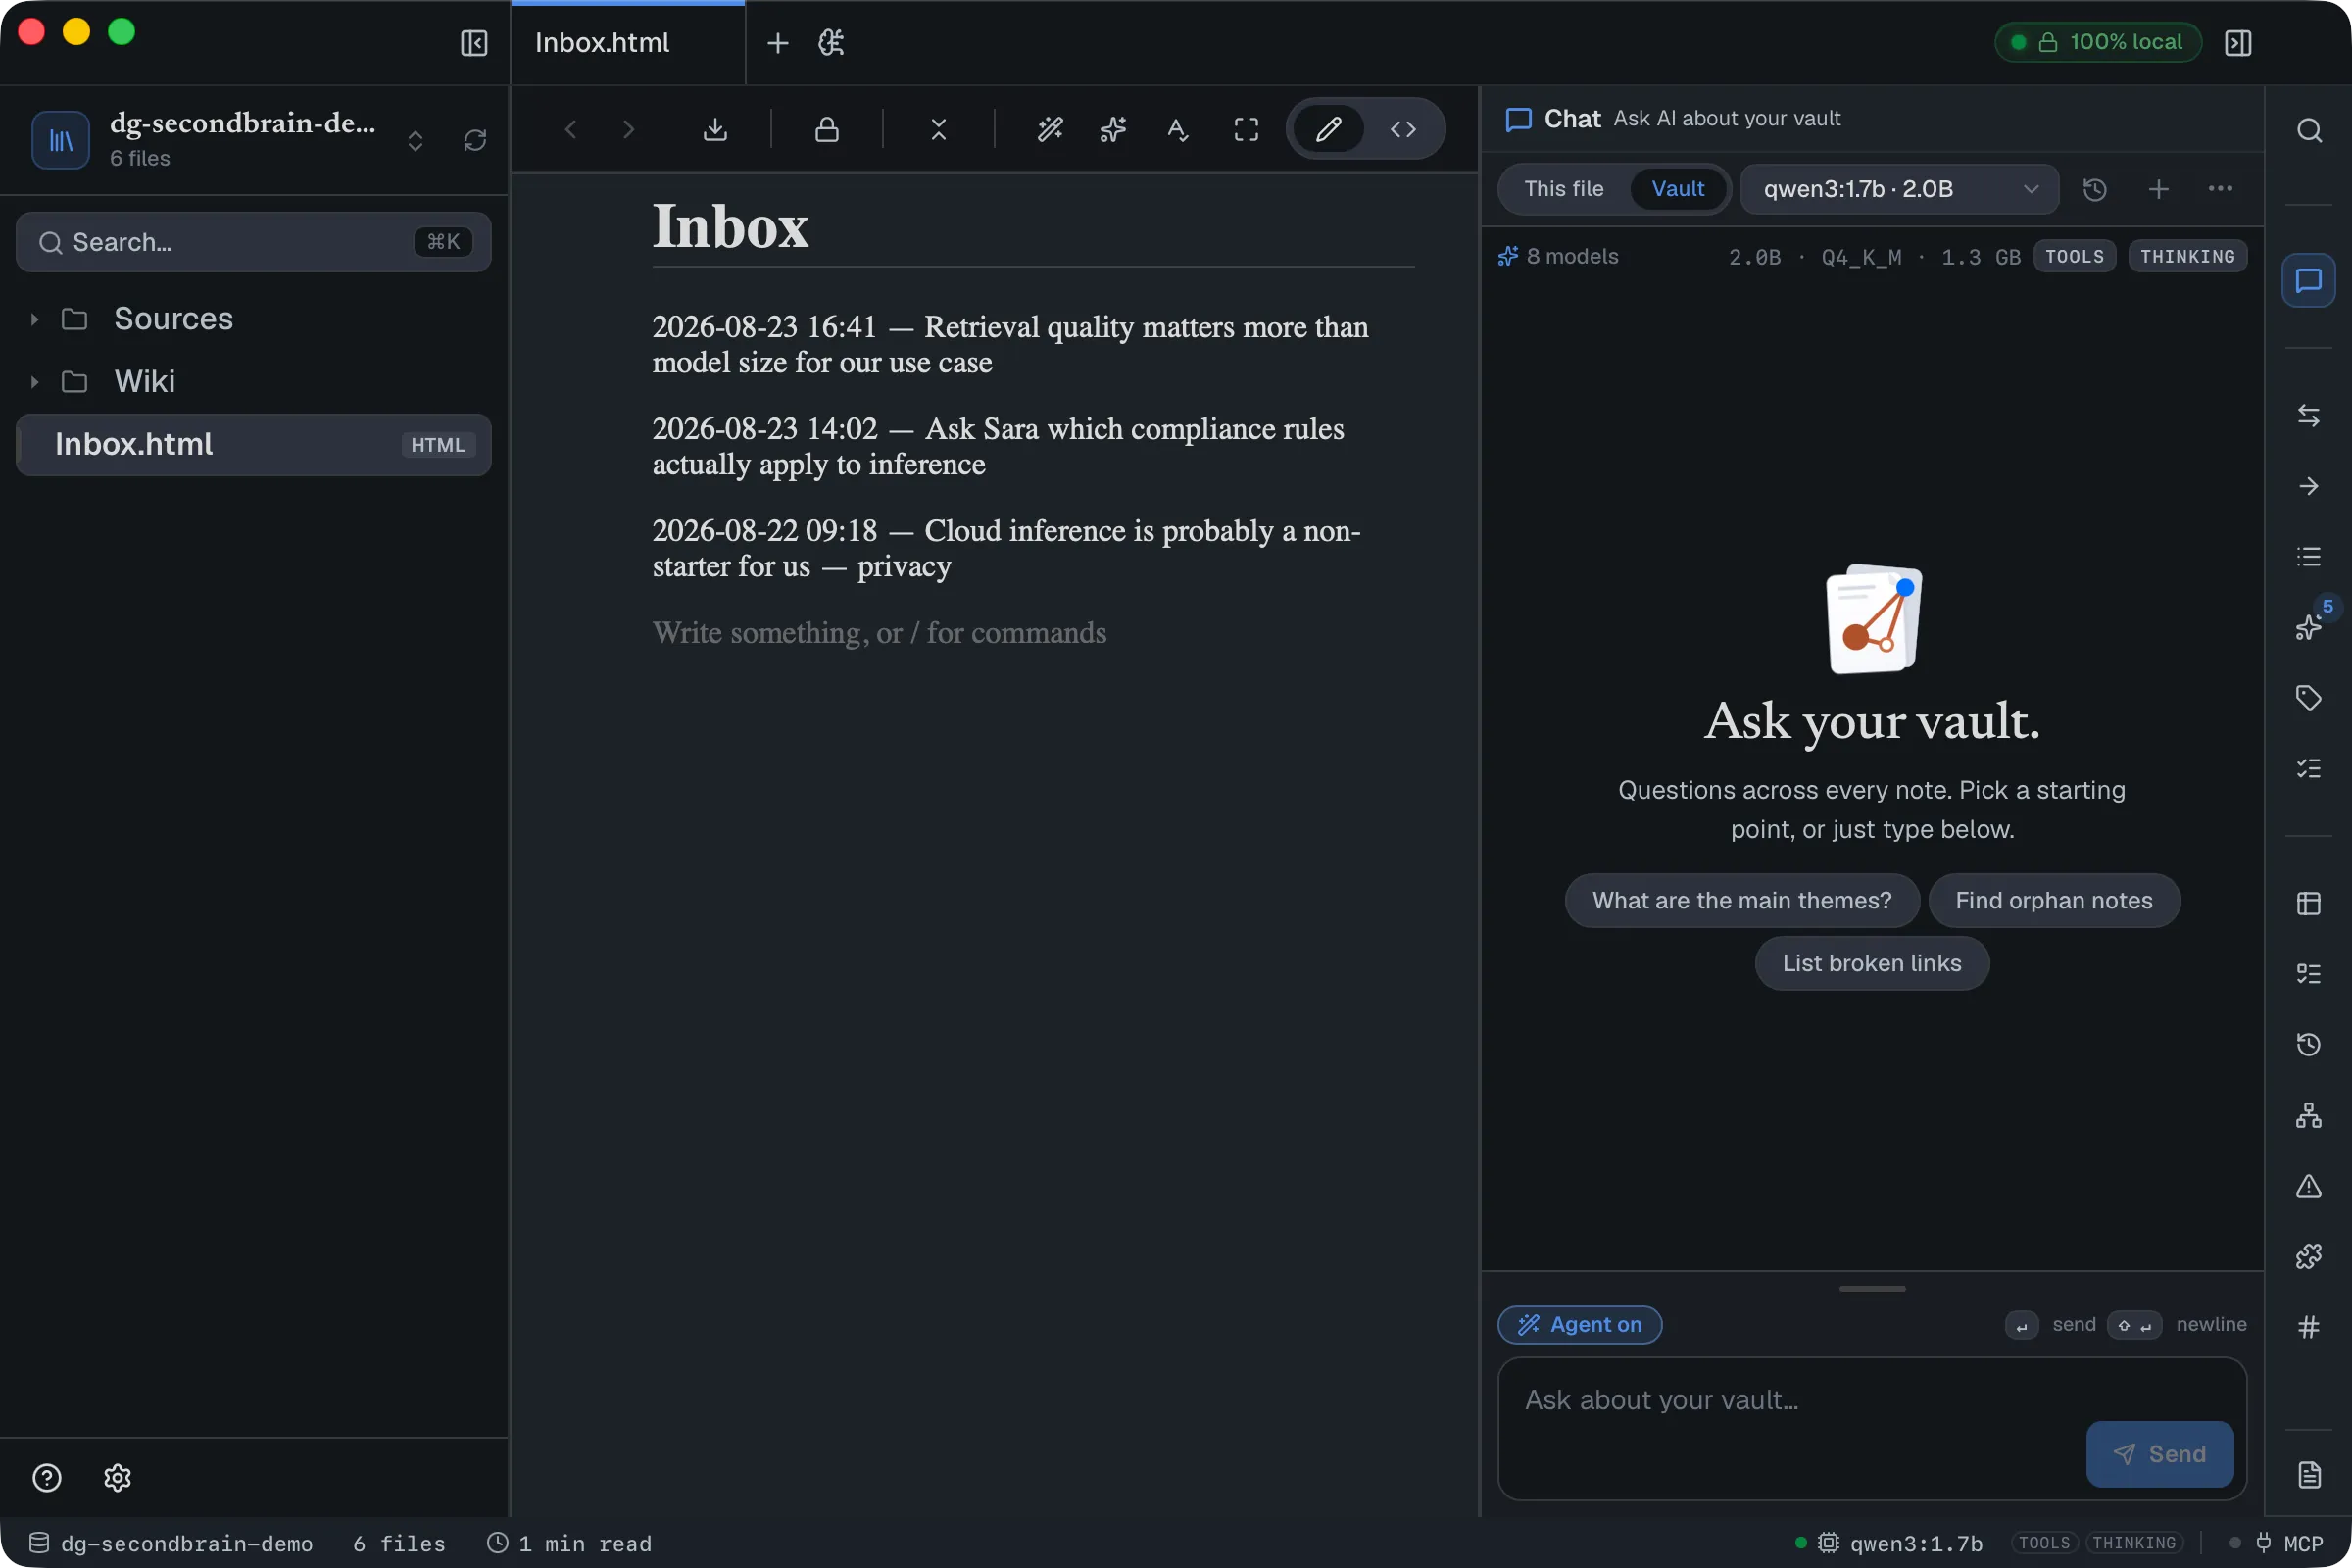Screen dimensions: 2352x1568
Task: Toggle the Agent on pill
Action: (x=1579, y=1324)
